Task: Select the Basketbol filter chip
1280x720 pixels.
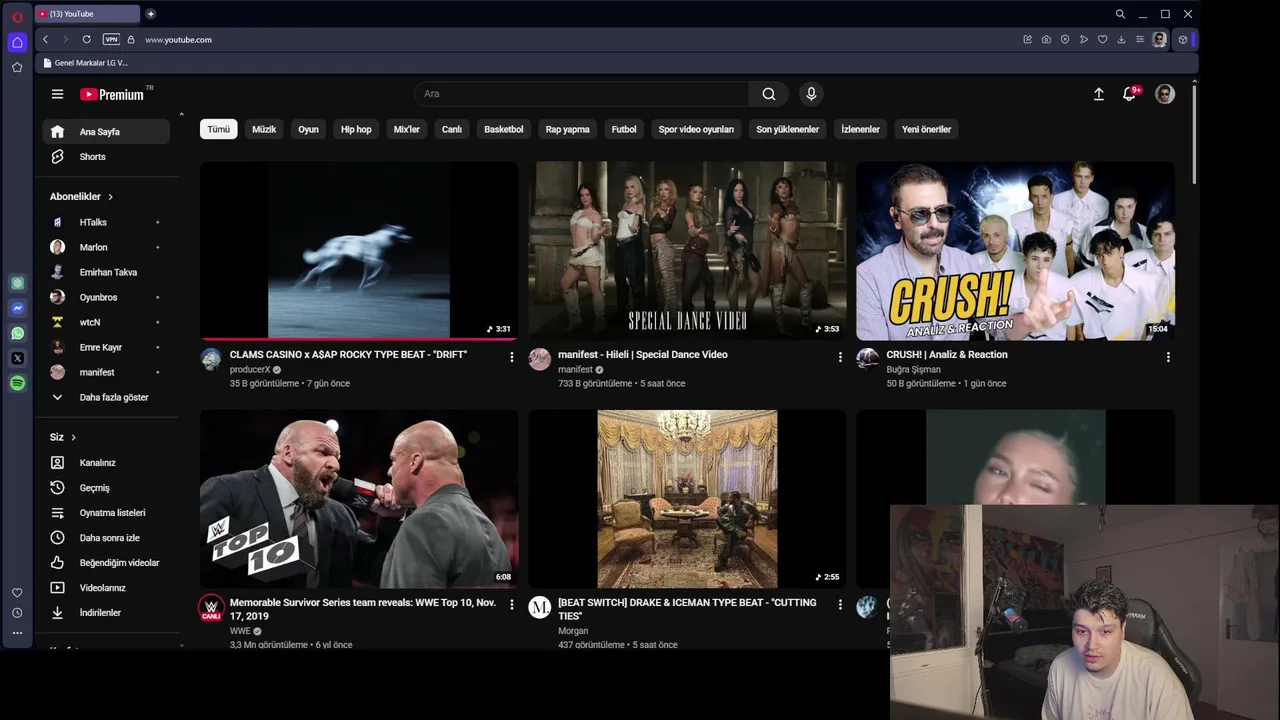Action: click(x=504, y=129)
